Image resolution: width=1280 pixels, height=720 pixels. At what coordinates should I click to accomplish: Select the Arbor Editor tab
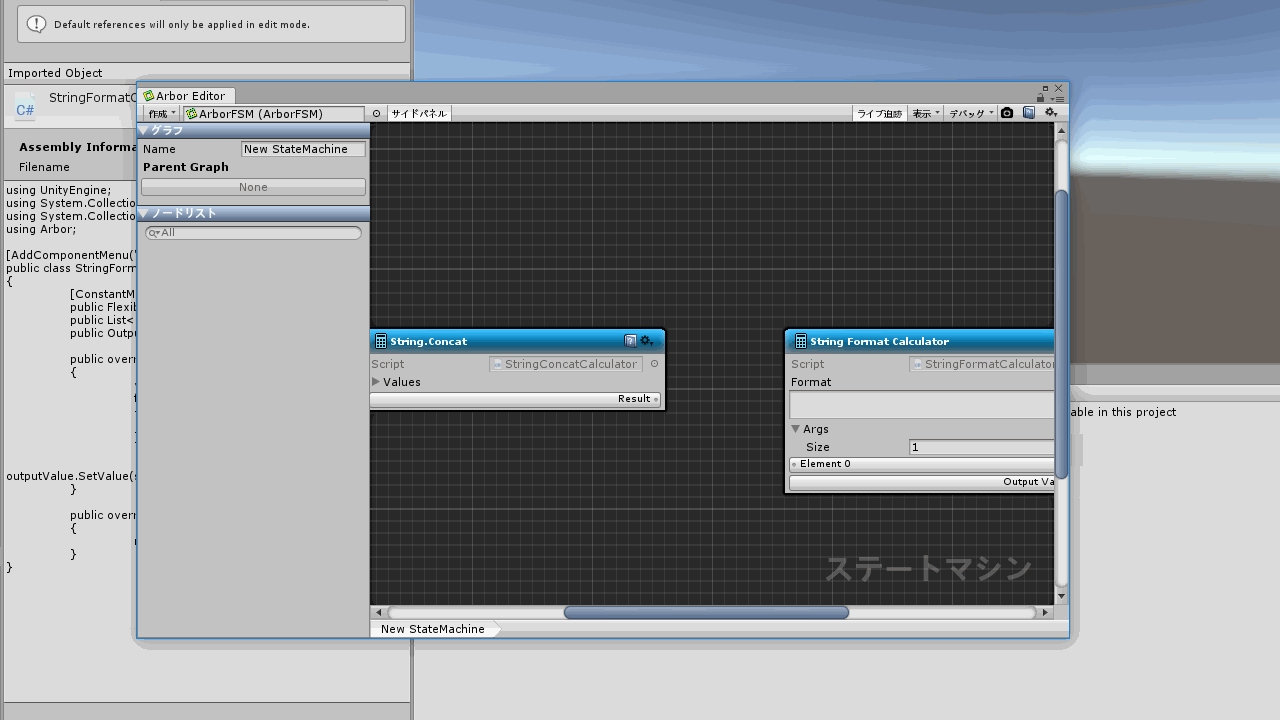[x=188, y=96]
